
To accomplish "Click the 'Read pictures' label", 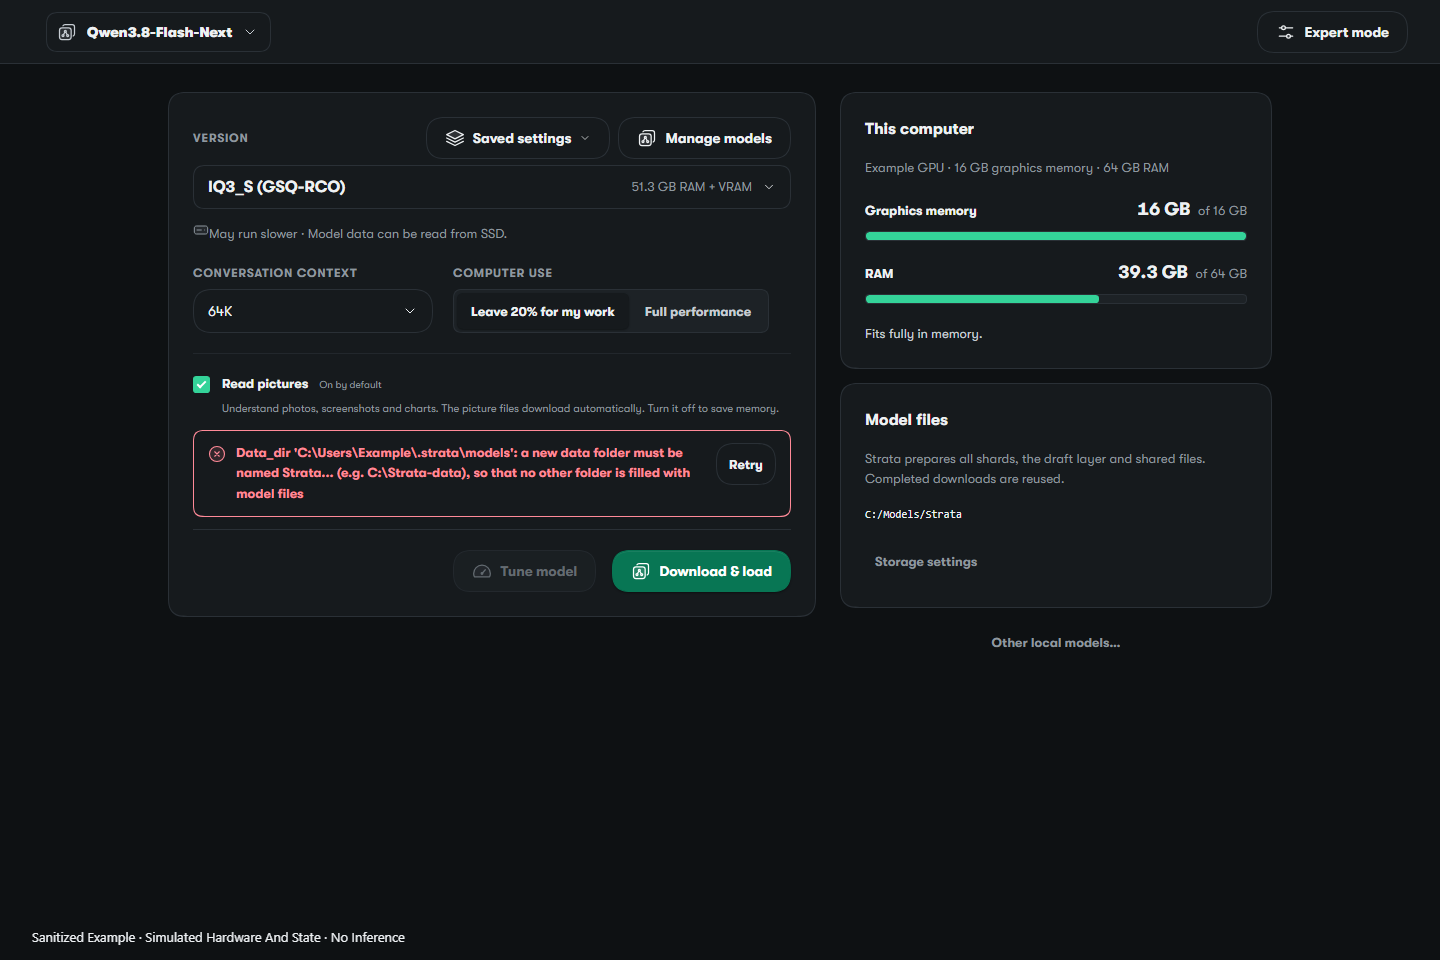I will coord(265,384).
